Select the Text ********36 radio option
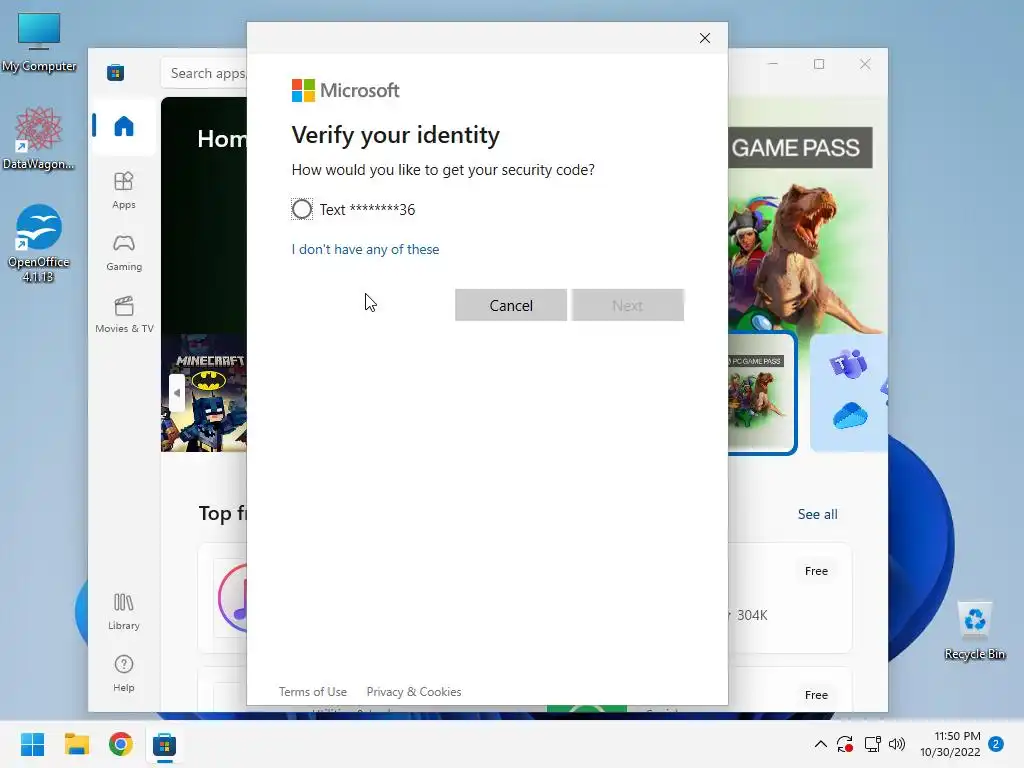Image resolution: width=1024 pixels, height=768 pixels. coord(302,209)
